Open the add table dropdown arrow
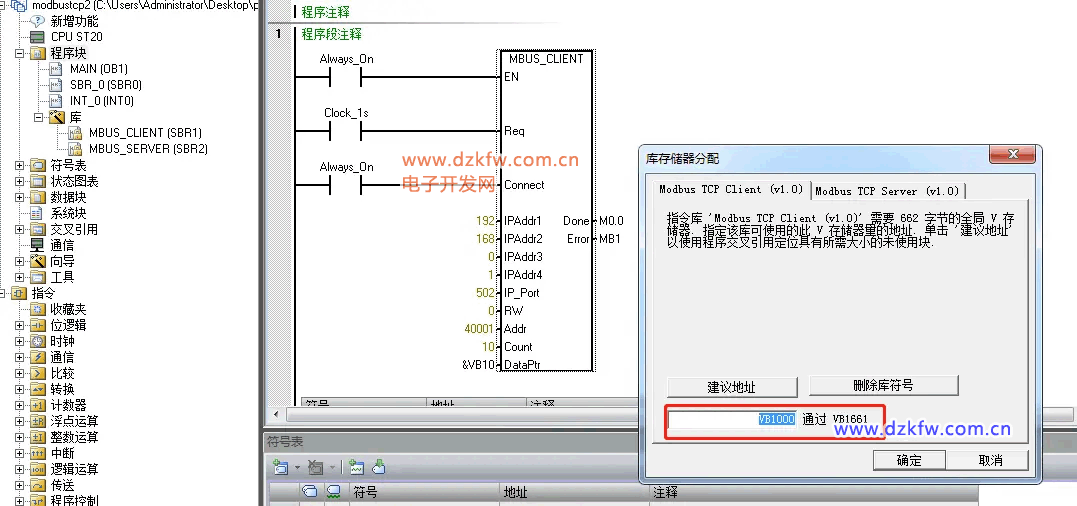 coord(296,467)
